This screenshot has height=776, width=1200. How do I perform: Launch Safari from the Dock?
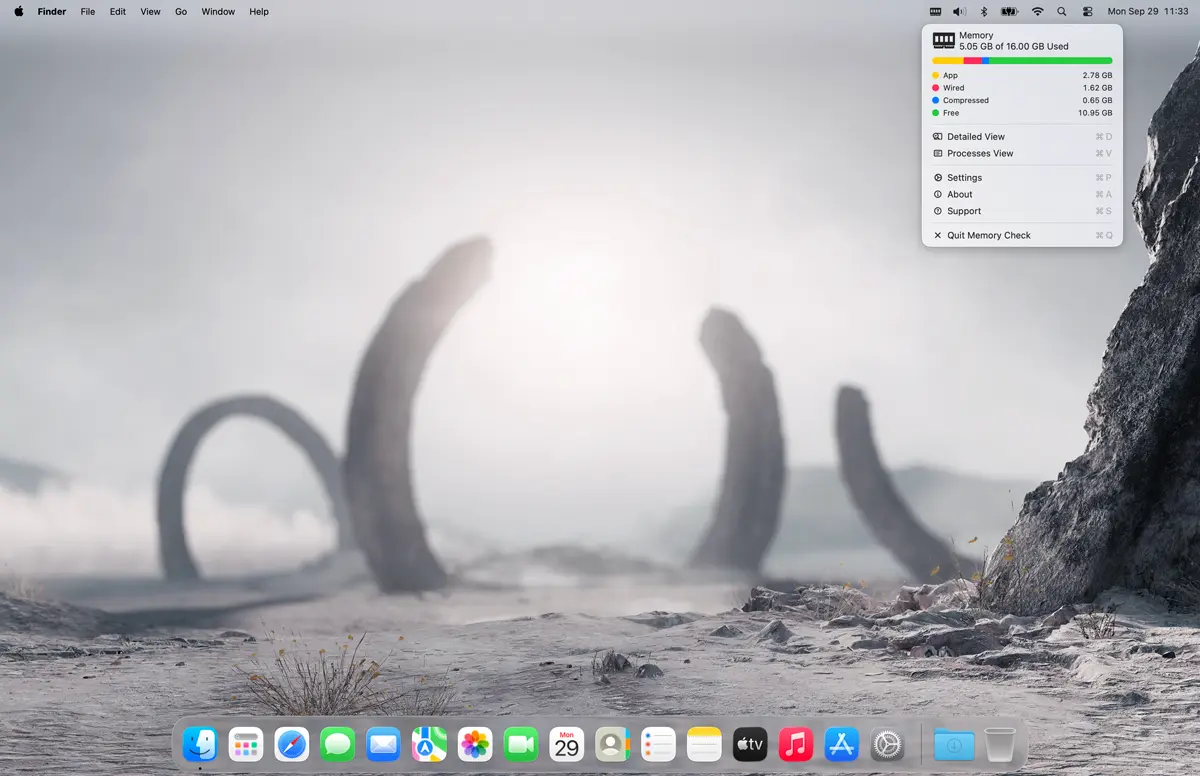point(291,744)
